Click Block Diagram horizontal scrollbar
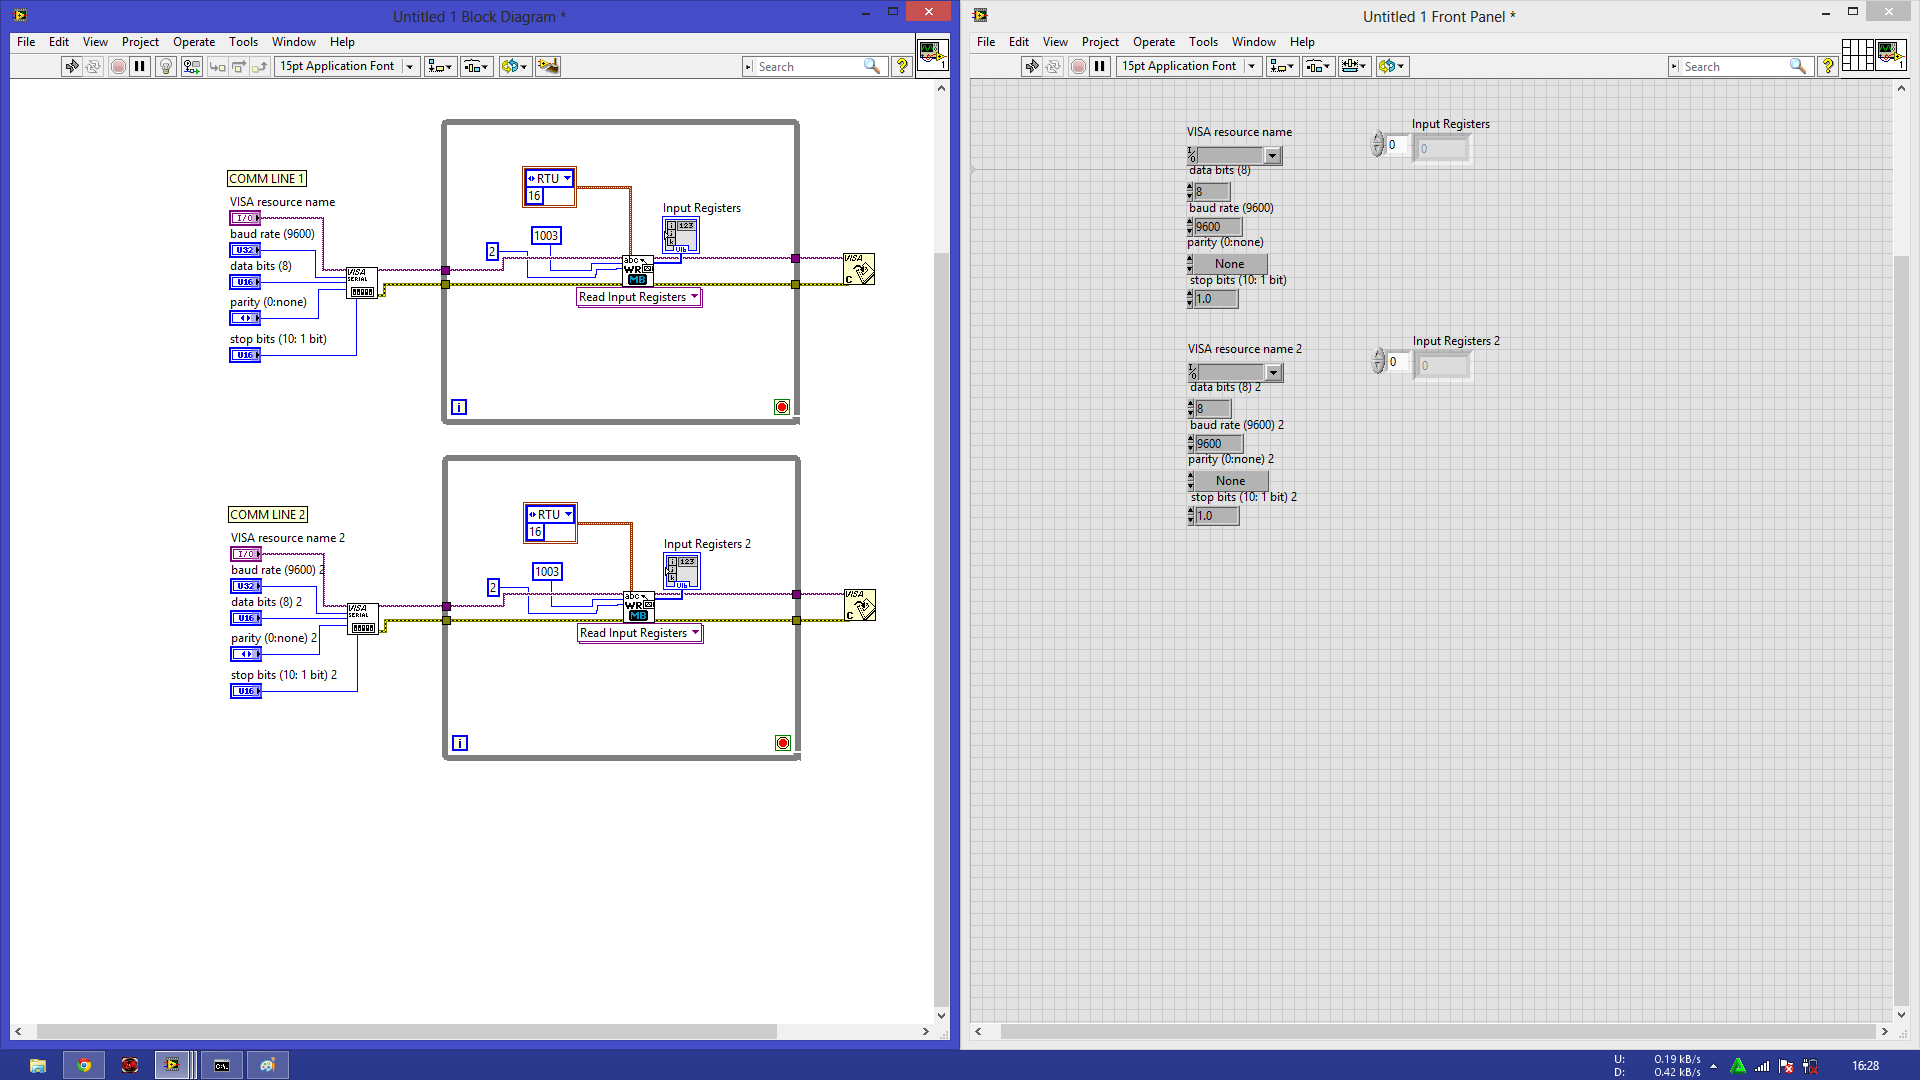 tap(405, 1031)
